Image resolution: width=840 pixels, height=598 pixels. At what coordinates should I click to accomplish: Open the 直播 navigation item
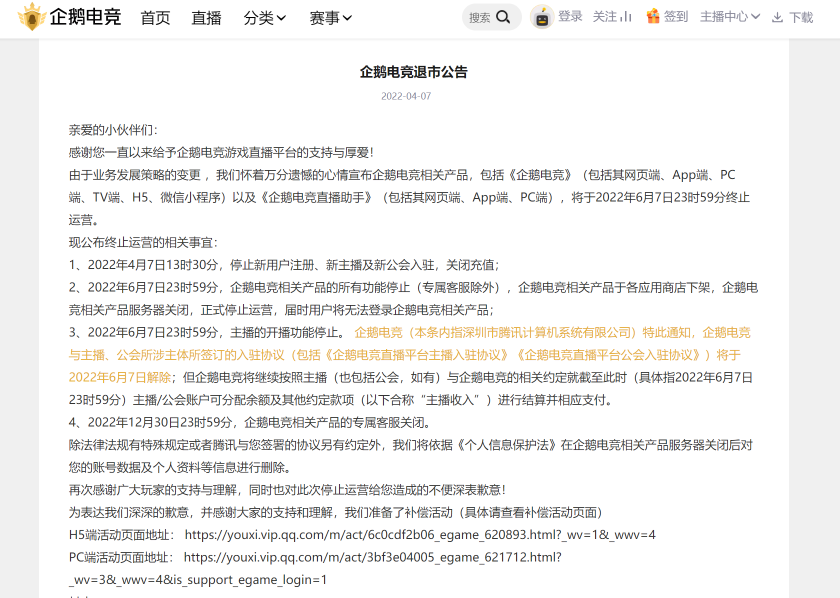click(x=206, y=18)
